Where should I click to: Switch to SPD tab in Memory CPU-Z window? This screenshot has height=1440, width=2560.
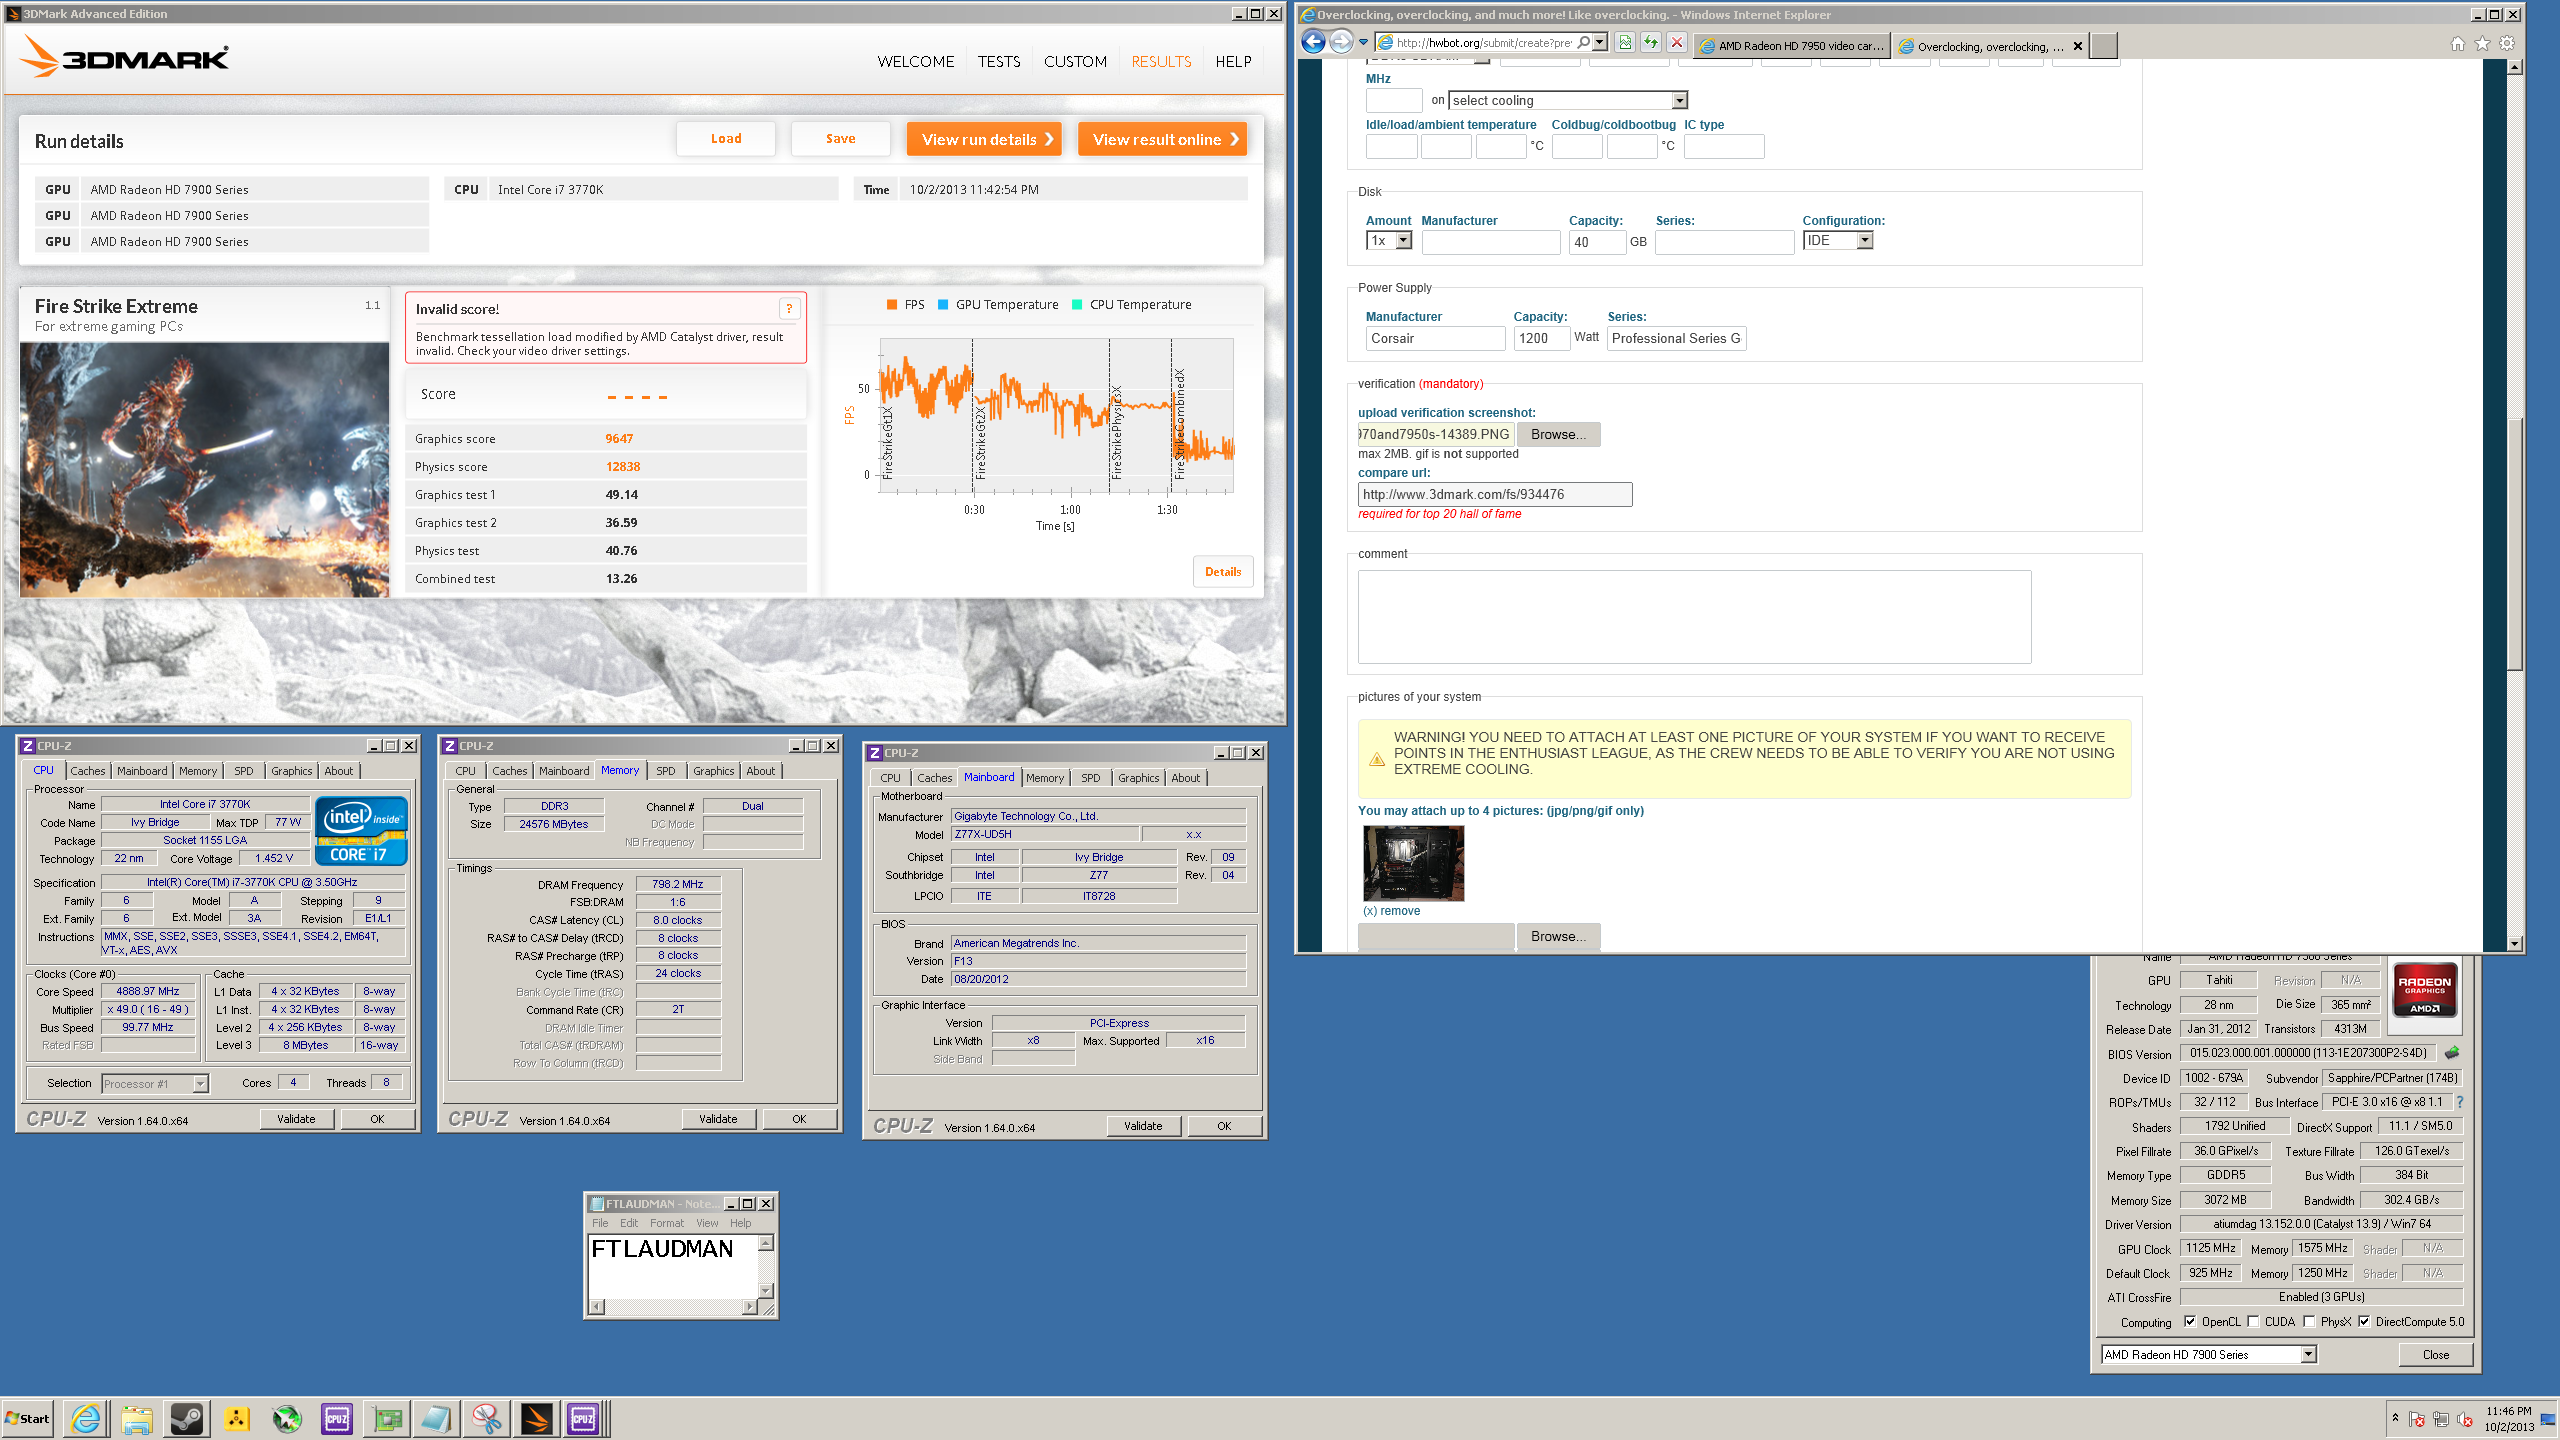click(x=665, y=770)
